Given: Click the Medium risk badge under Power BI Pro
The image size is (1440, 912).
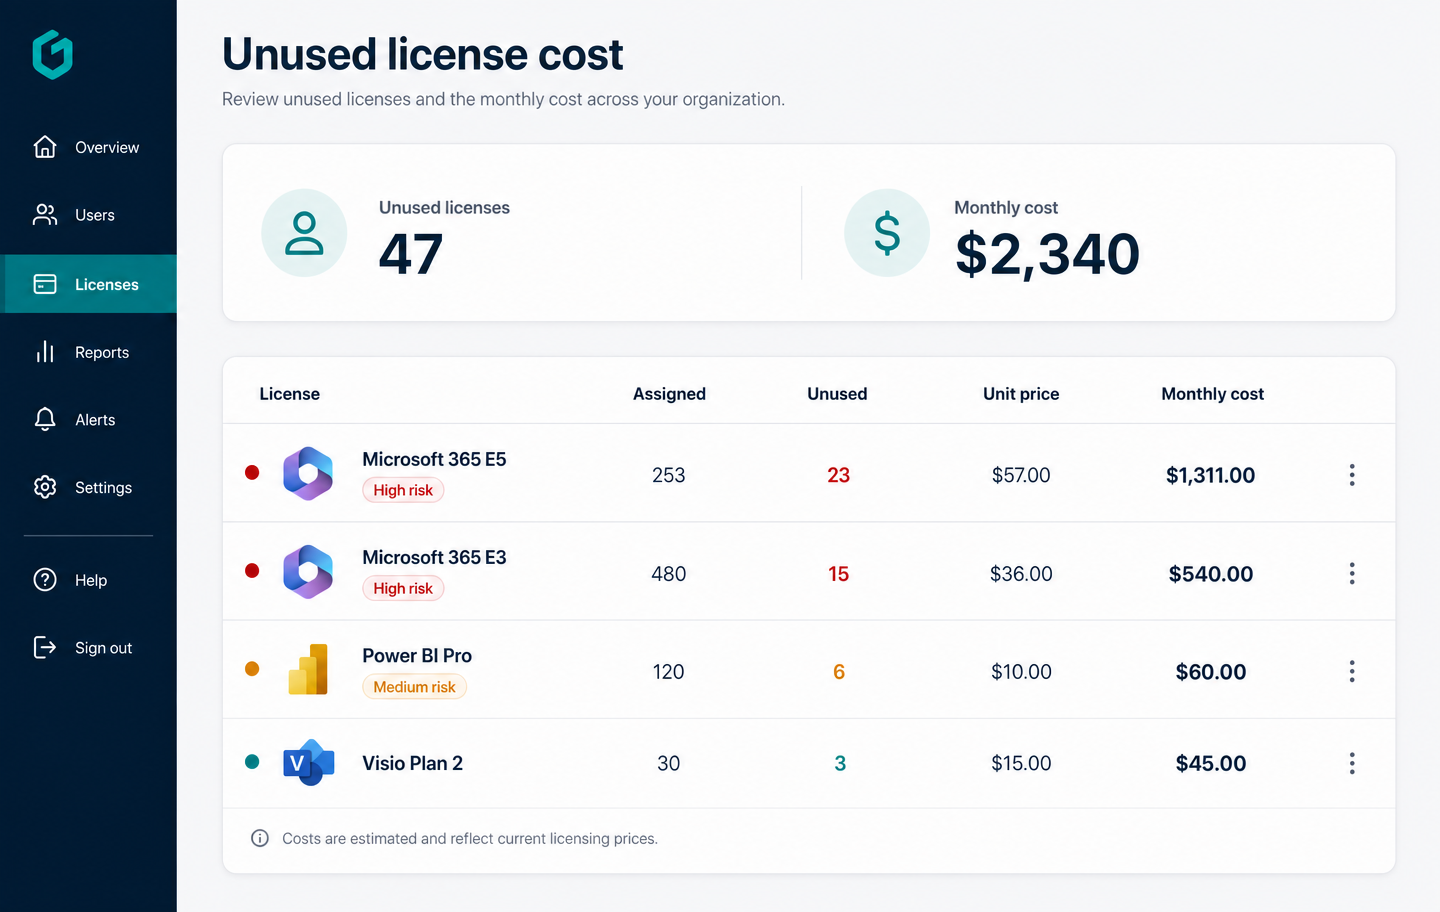Looking at the screenshot, I should pos(414,687).
